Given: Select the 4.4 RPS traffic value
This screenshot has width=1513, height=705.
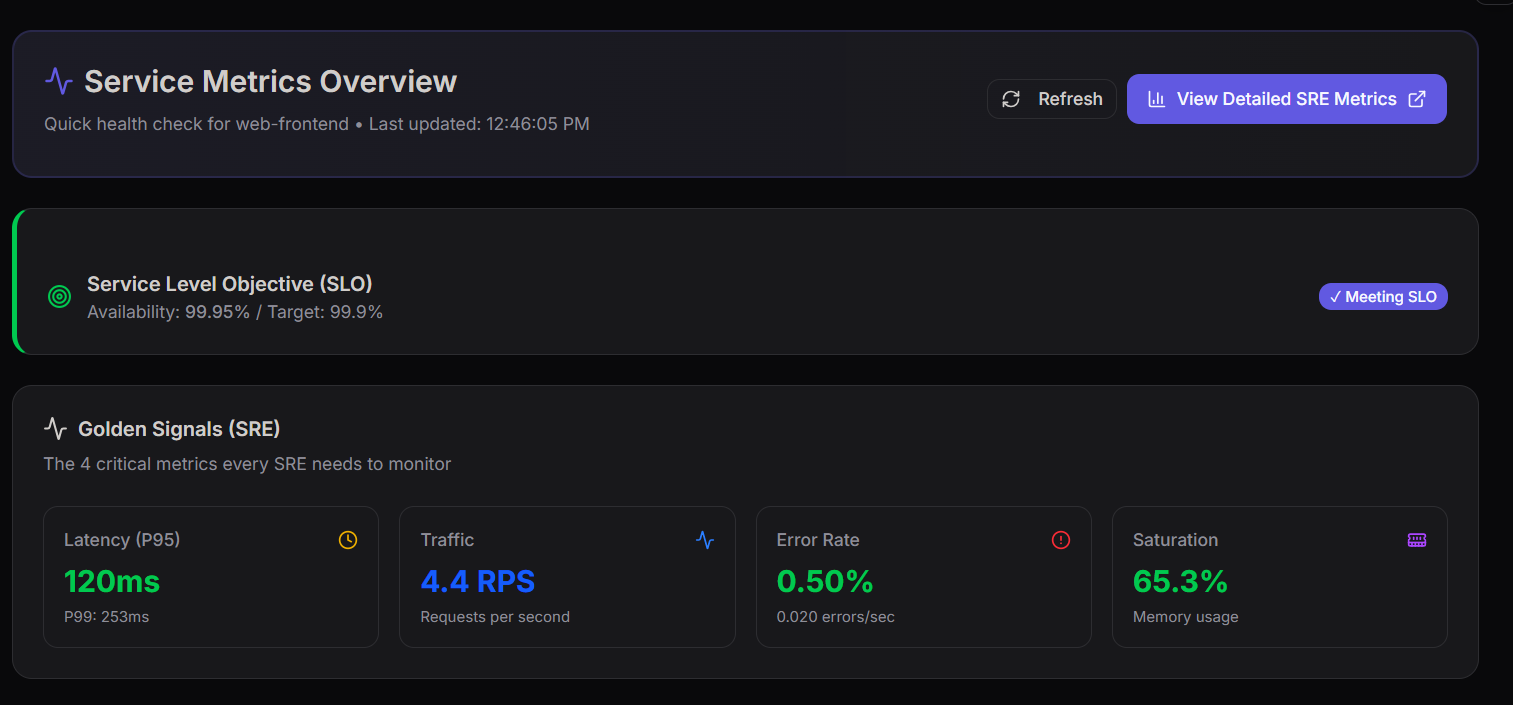Looking at the screenshot, I should click(x=478, y=581).
